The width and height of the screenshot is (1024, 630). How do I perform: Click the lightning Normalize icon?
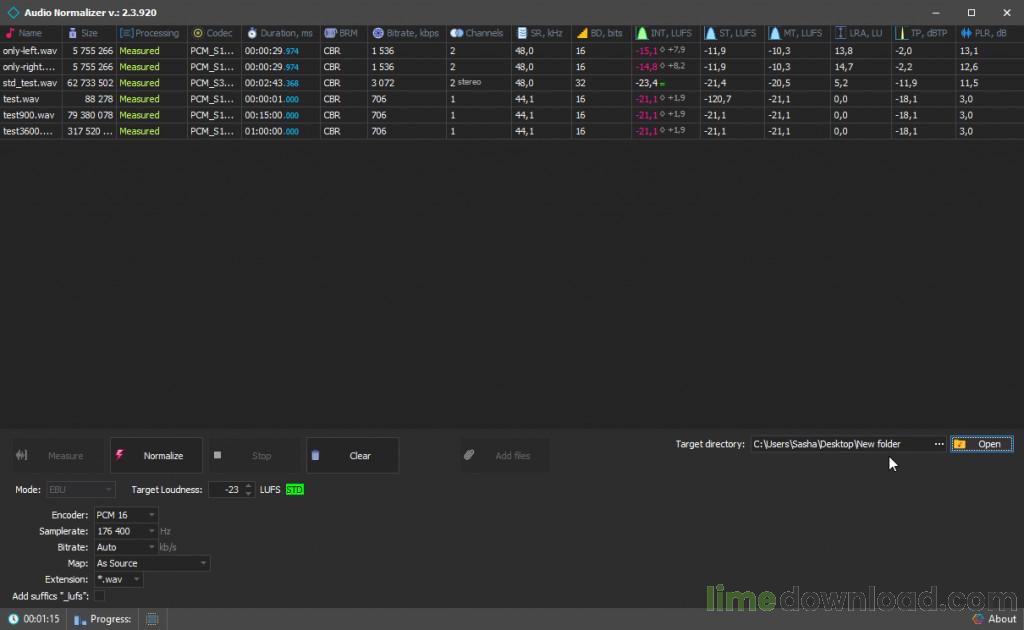pyautogui.click(x=120, y=455)
